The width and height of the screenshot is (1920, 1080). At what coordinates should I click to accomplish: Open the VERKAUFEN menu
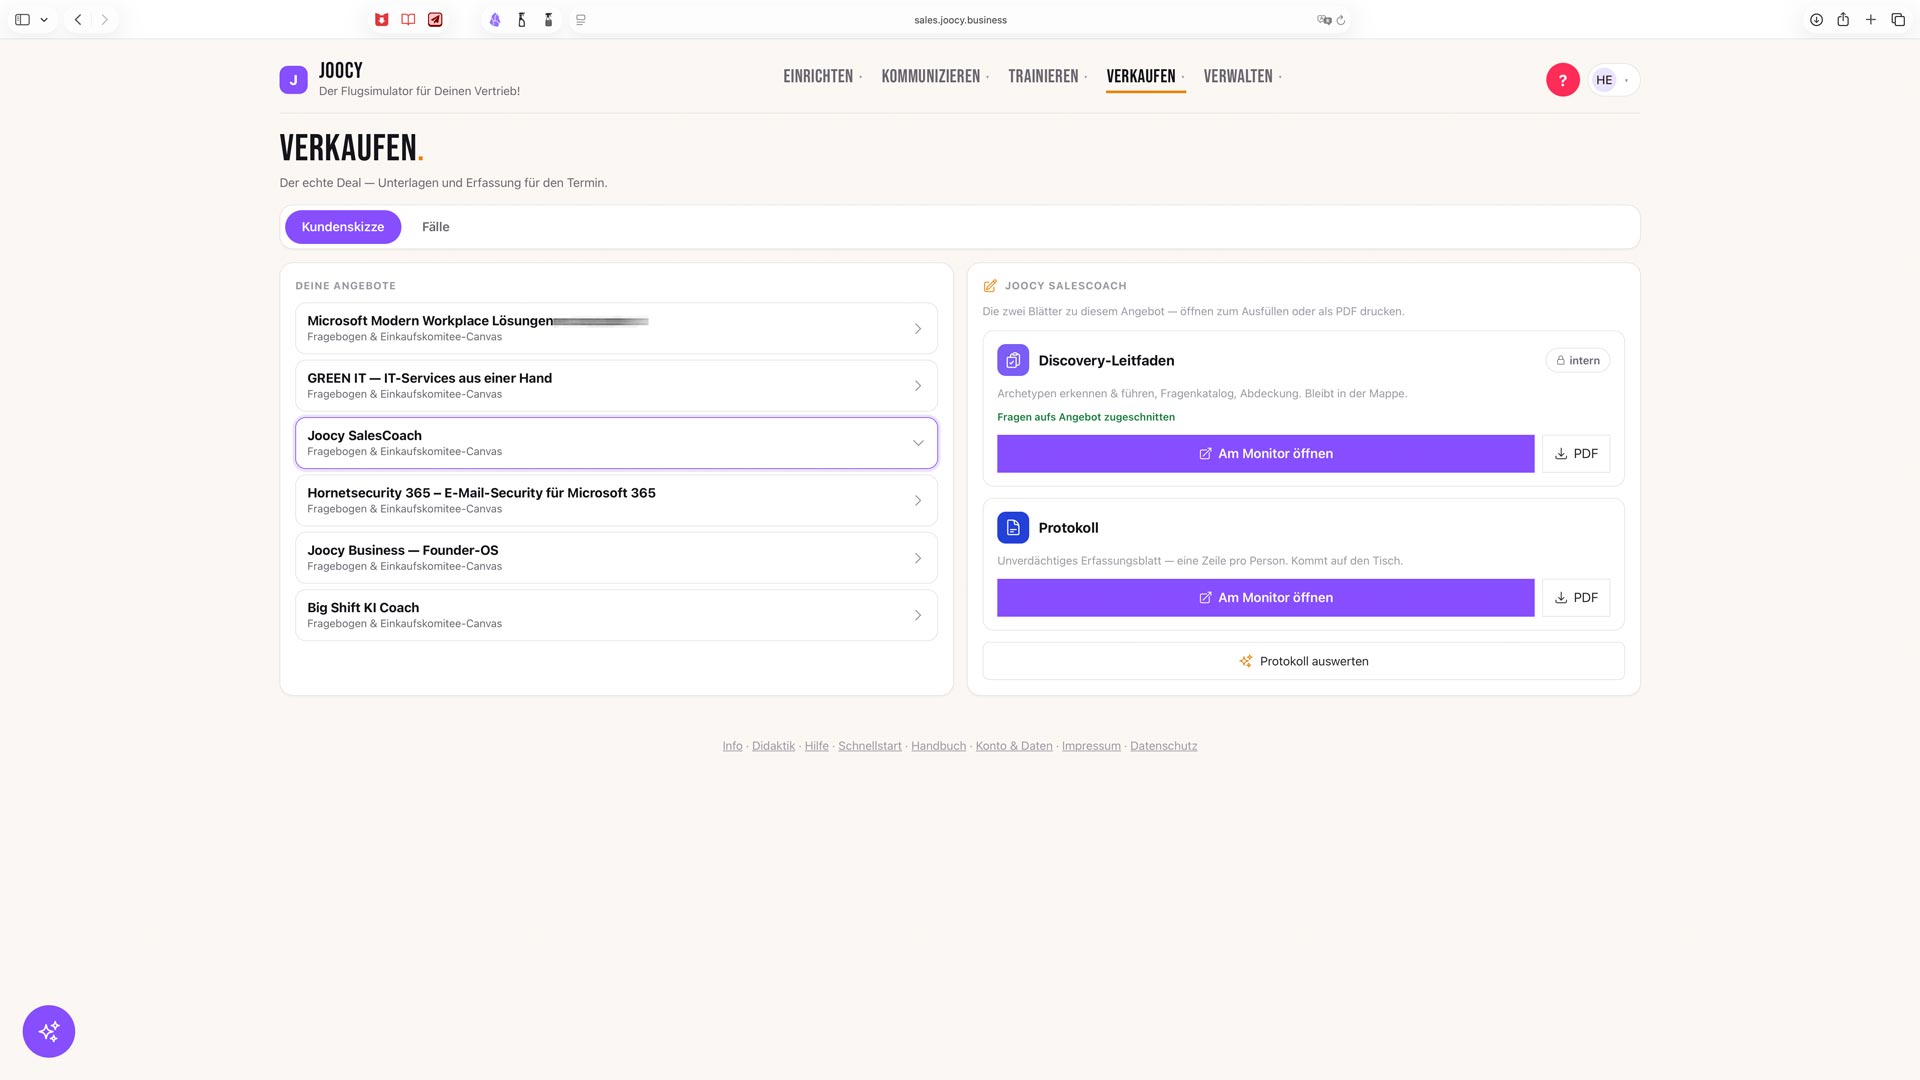click(x=1145, y=77)
